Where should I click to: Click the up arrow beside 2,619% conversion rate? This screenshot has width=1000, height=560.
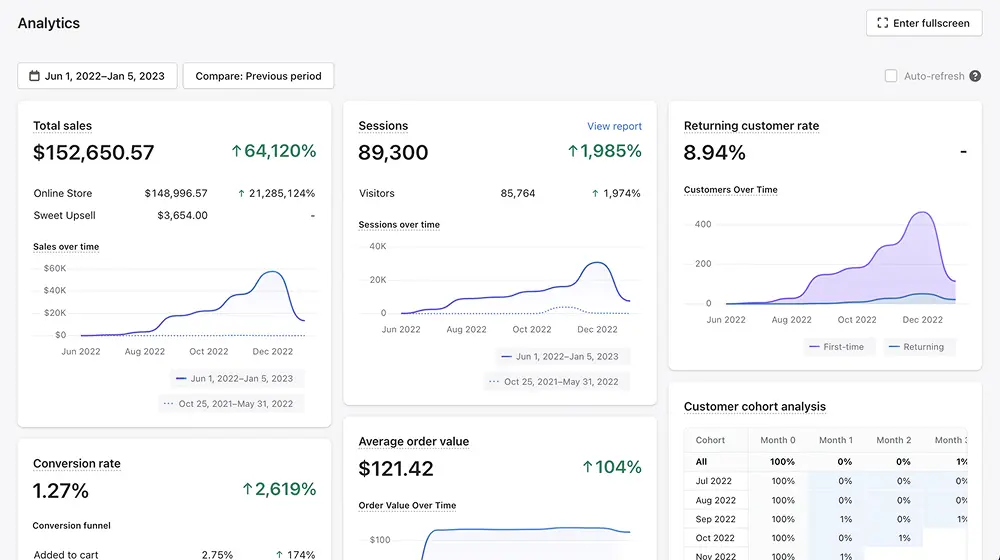(247, 489)
